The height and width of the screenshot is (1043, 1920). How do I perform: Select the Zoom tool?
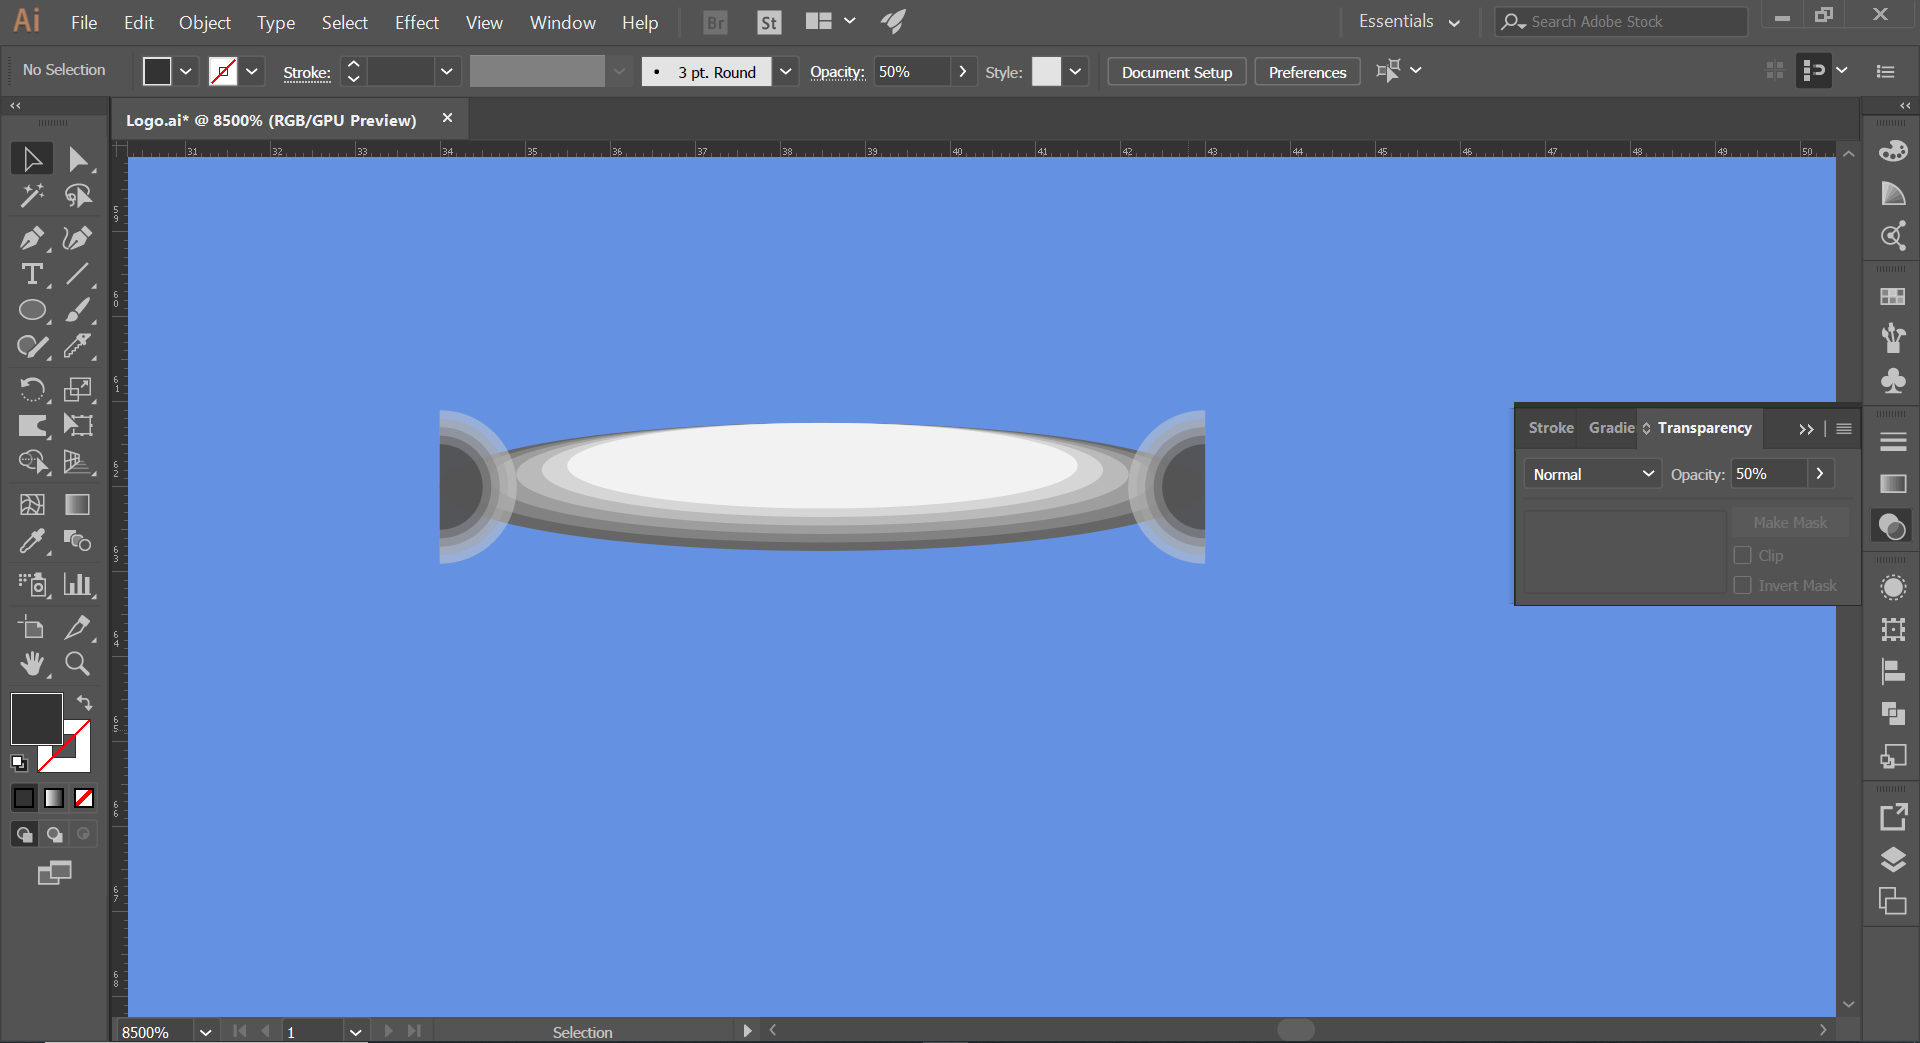click(78, 664)
